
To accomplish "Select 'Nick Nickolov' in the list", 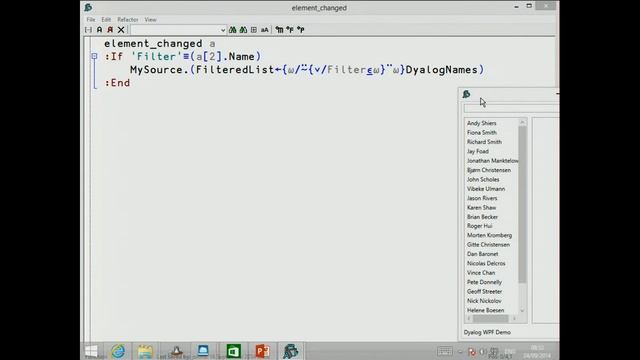I will [484, 301].
